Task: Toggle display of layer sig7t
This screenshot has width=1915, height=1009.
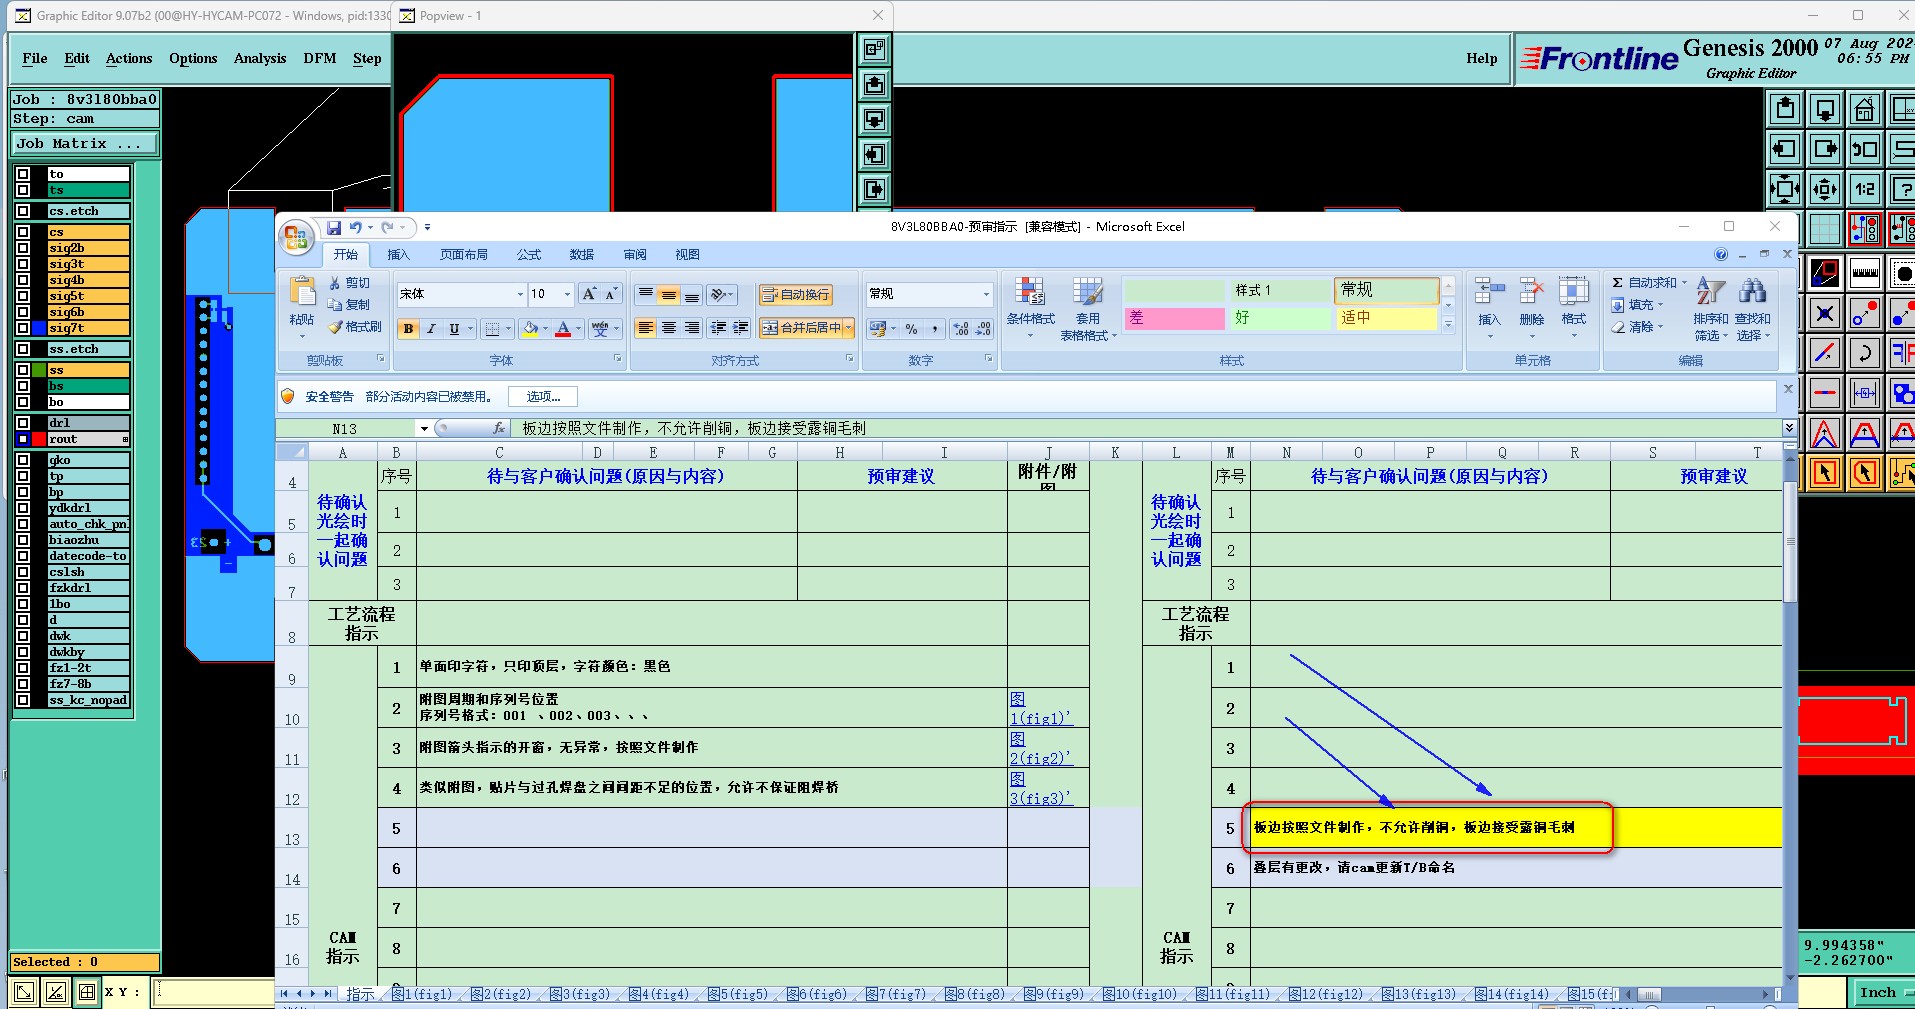Action: [23, 328]
